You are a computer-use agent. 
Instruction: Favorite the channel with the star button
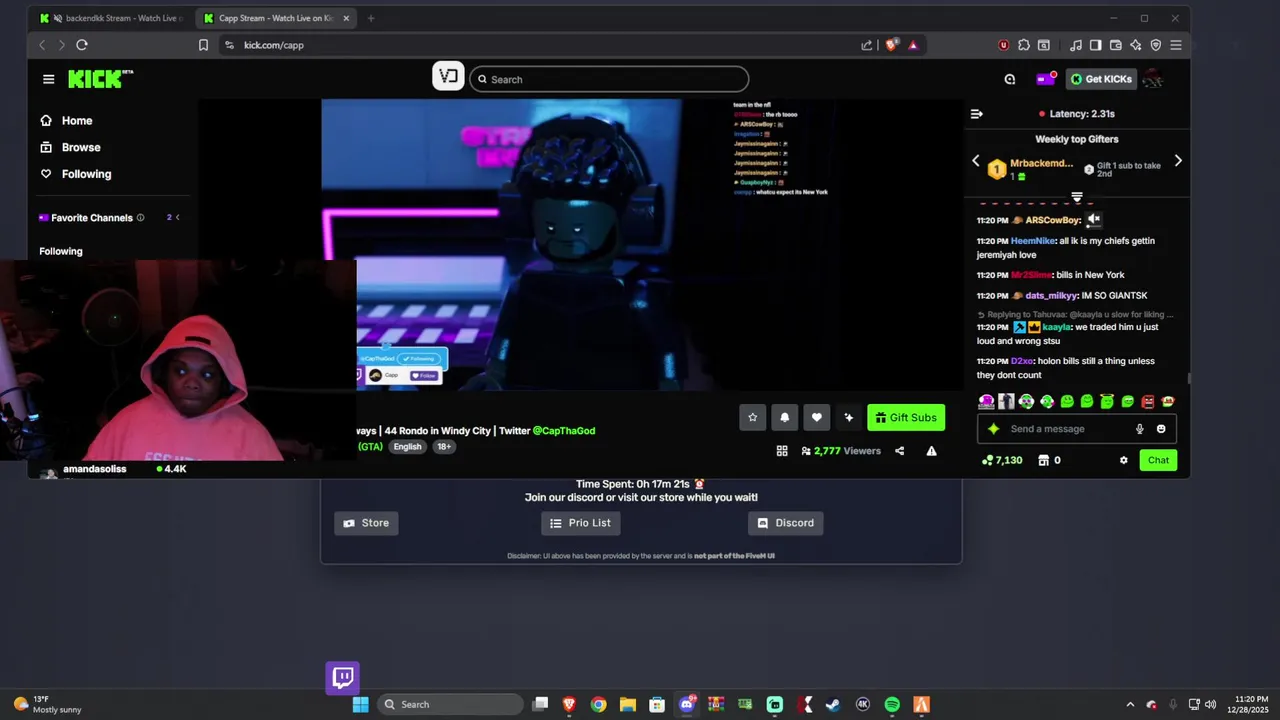coord(752,417)
